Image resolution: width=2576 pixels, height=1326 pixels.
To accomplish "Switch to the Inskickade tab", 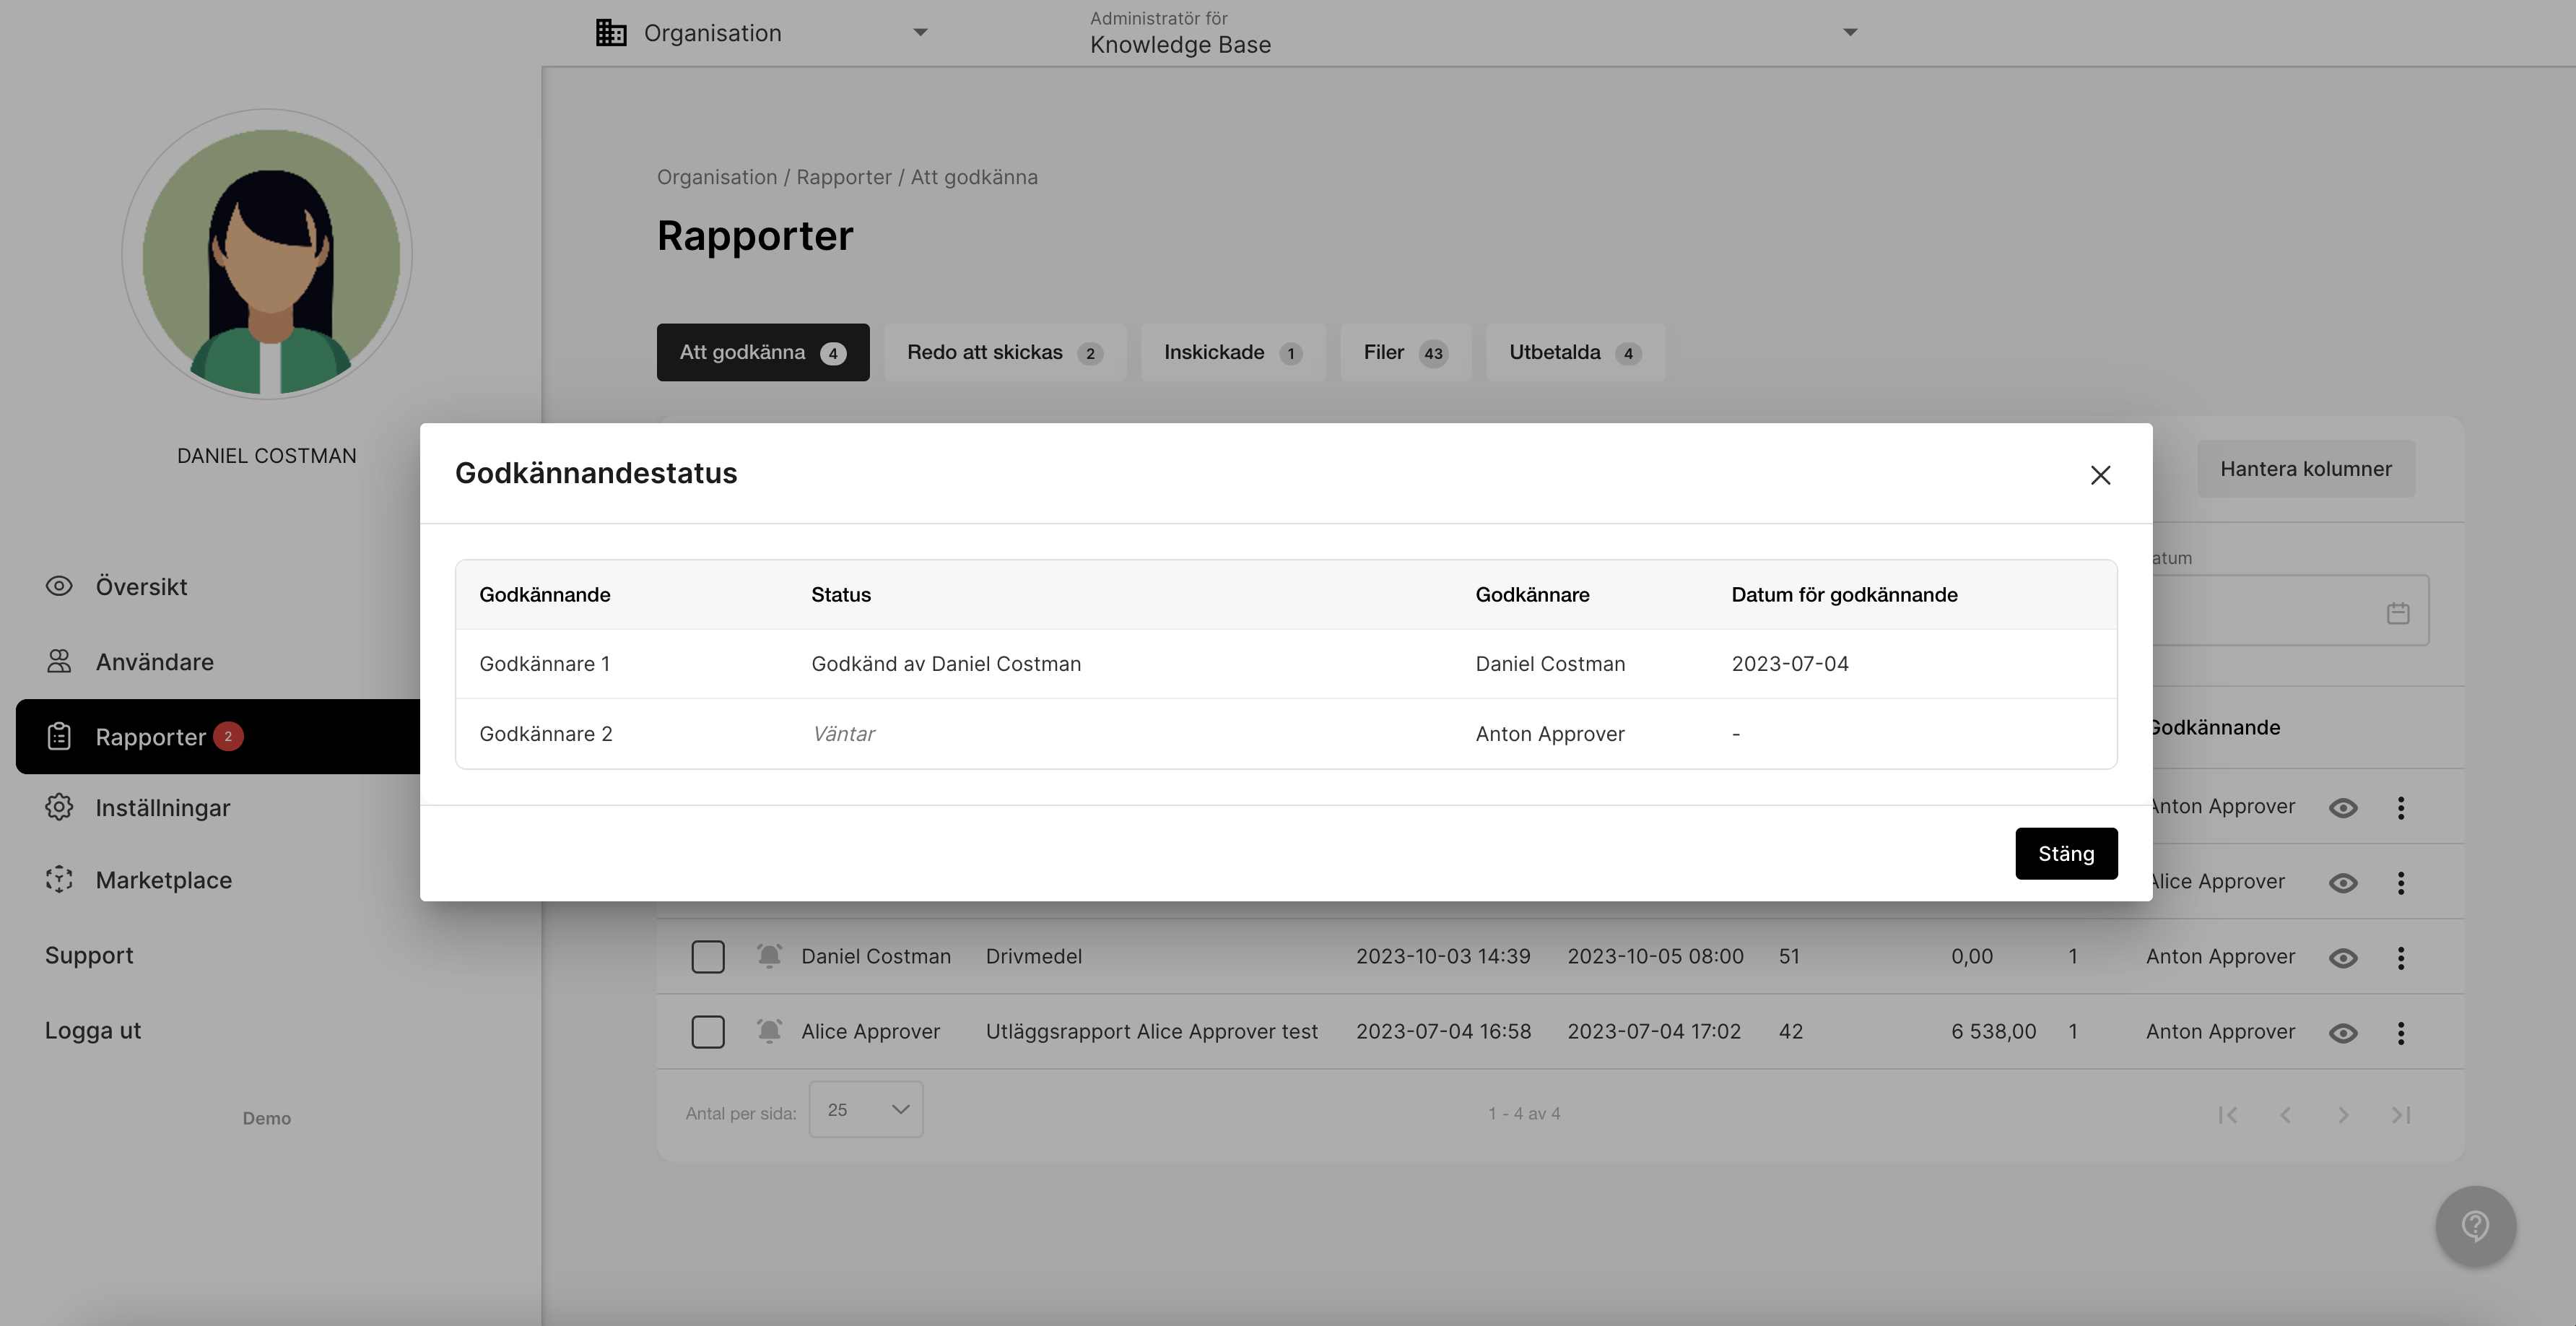I will tap(1233, 352).
